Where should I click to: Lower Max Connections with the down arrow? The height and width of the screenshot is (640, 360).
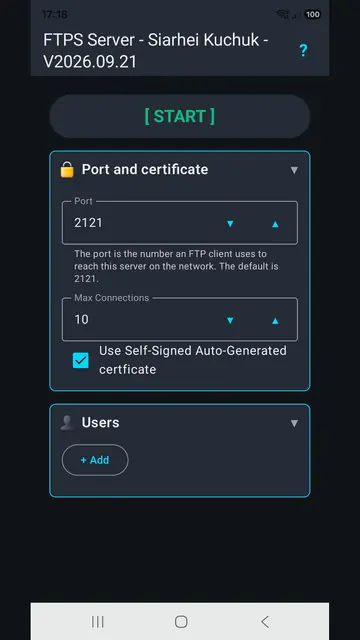tap(230, 320)
